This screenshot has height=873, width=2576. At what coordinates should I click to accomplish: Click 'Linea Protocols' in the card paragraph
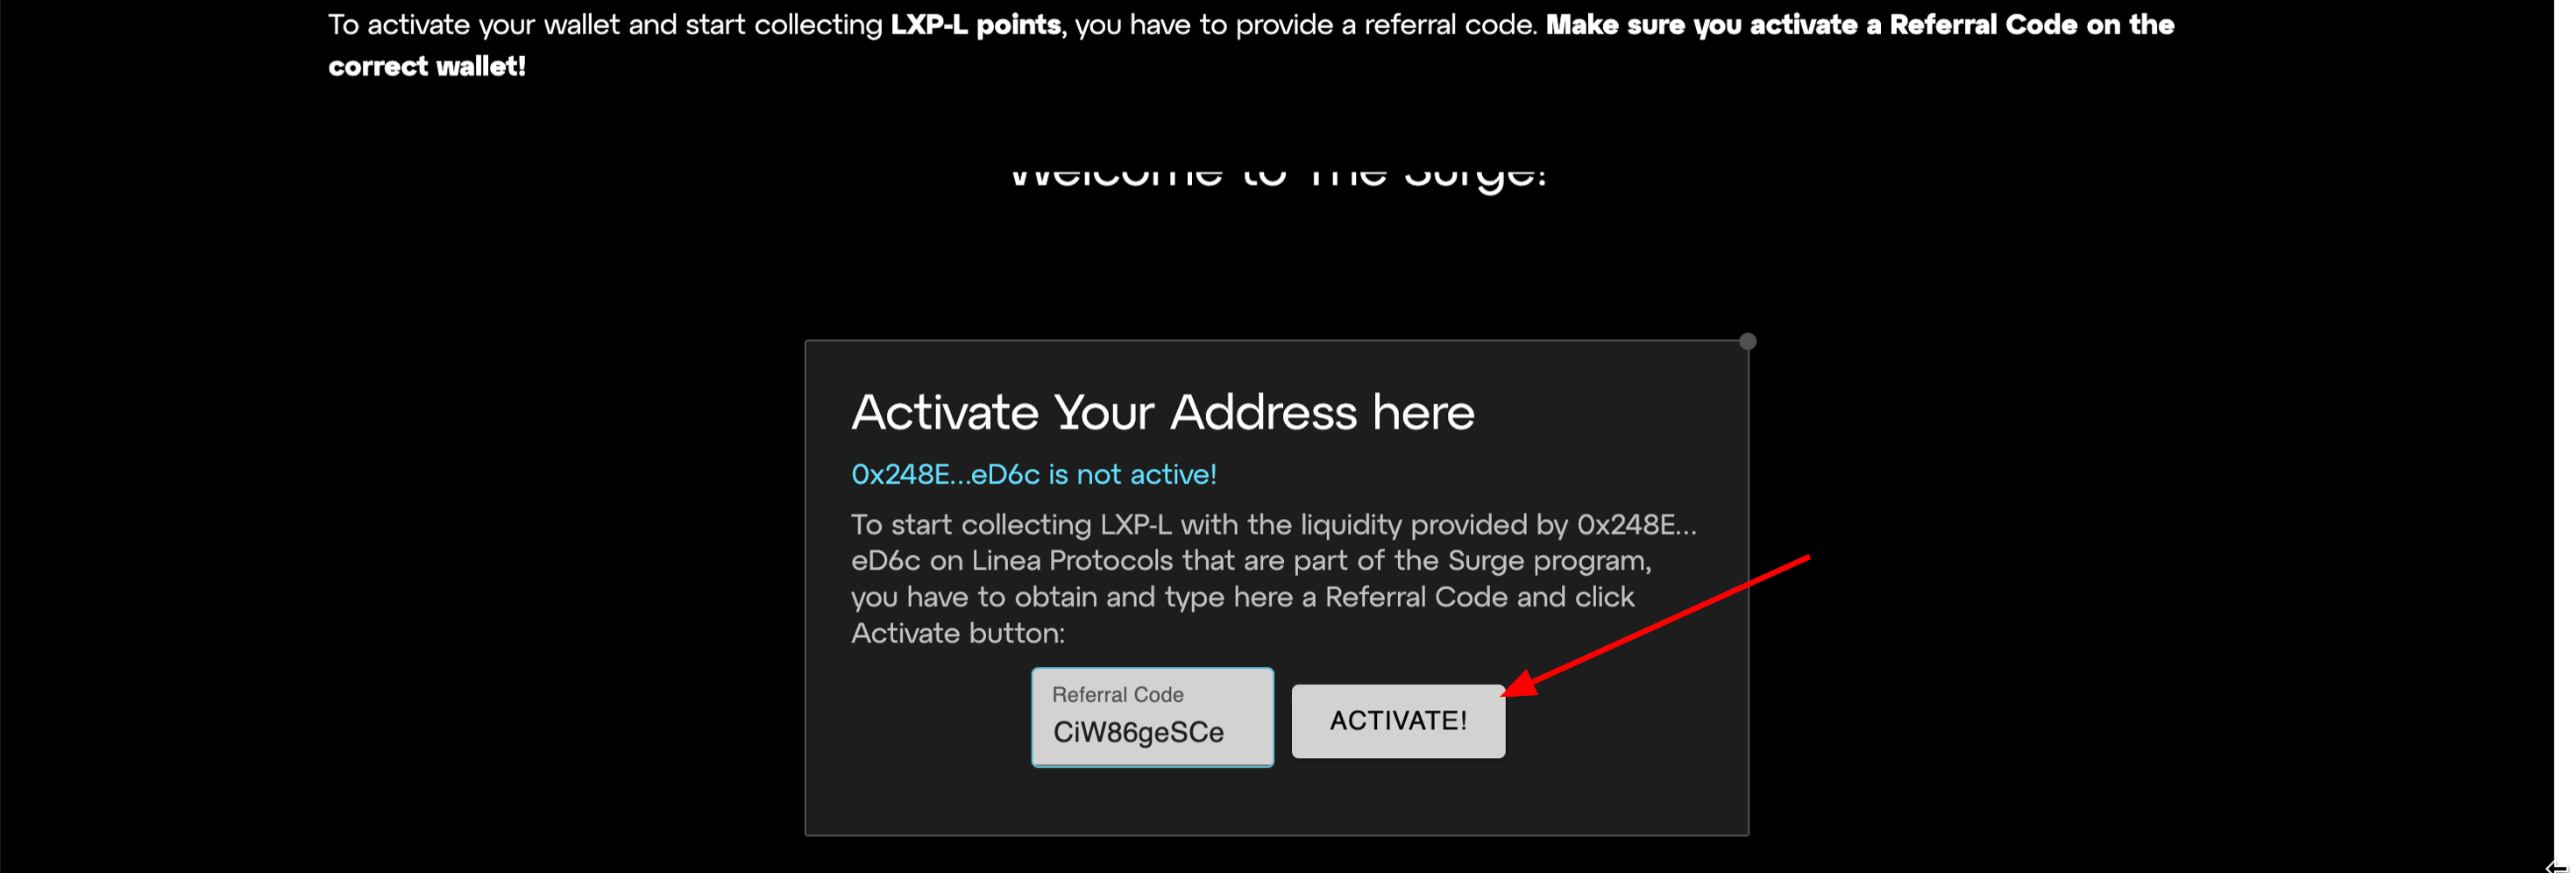pos(1071,560)
